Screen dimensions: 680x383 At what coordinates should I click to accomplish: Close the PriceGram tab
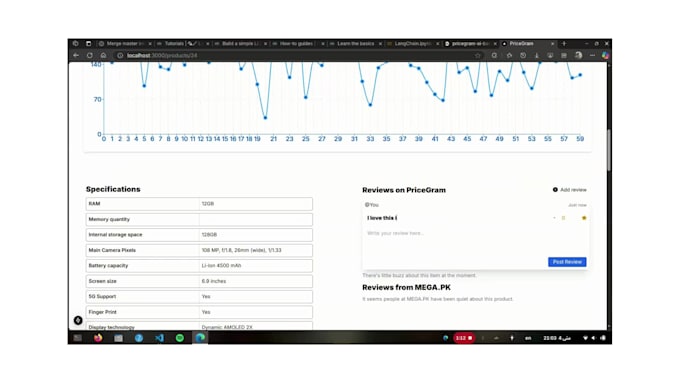(x=552, y=44)
